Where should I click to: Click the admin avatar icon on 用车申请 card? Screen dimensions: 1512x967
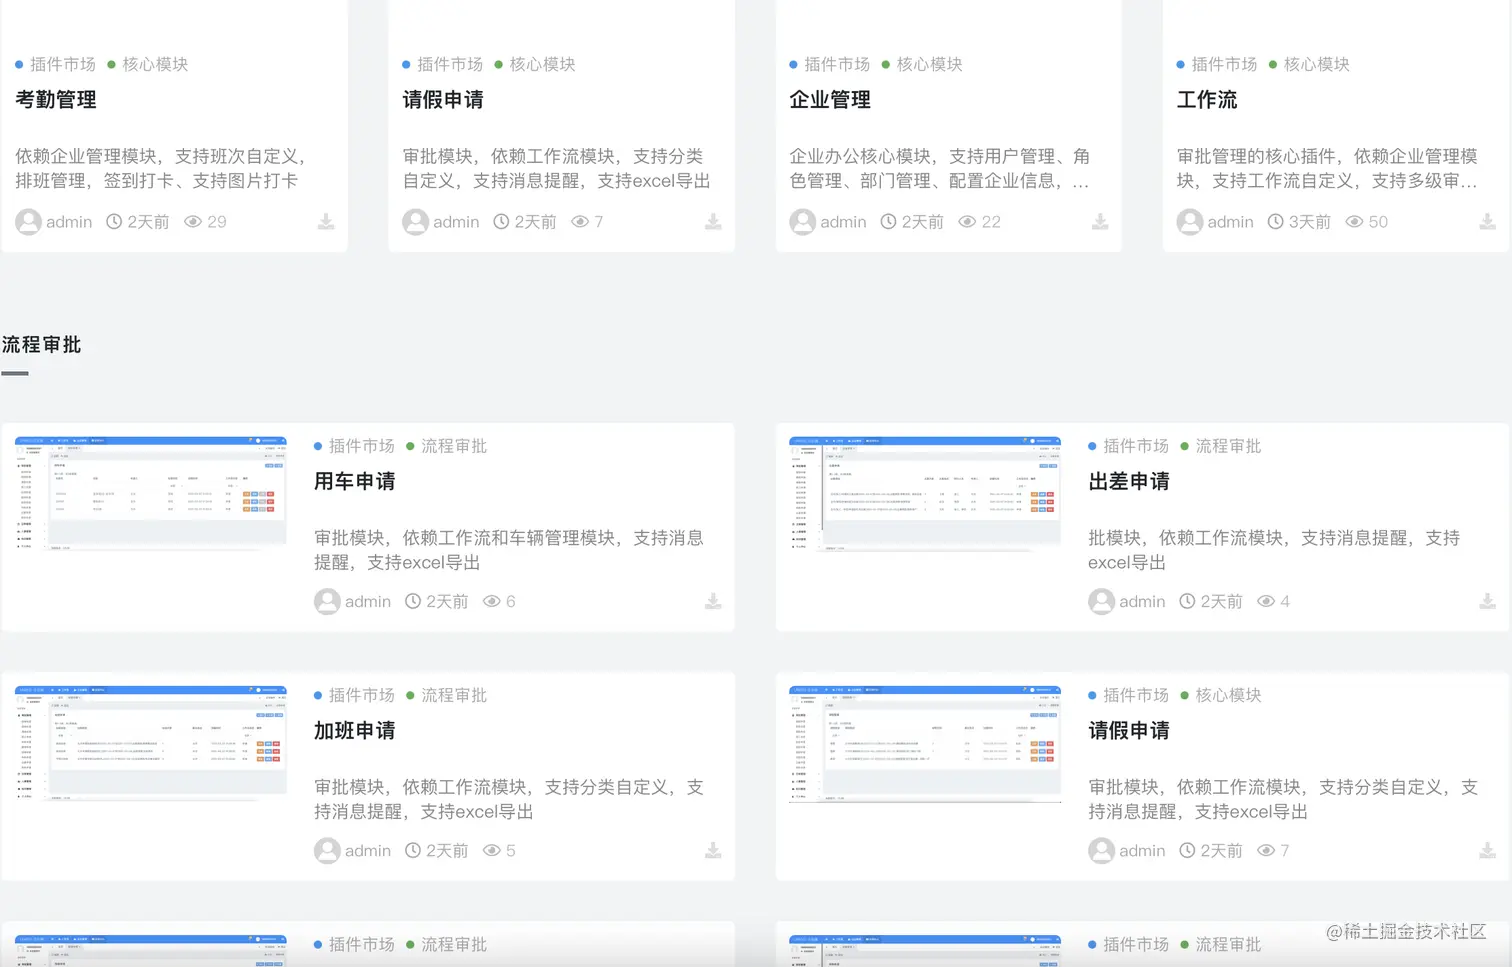click(x=327, y=600)
